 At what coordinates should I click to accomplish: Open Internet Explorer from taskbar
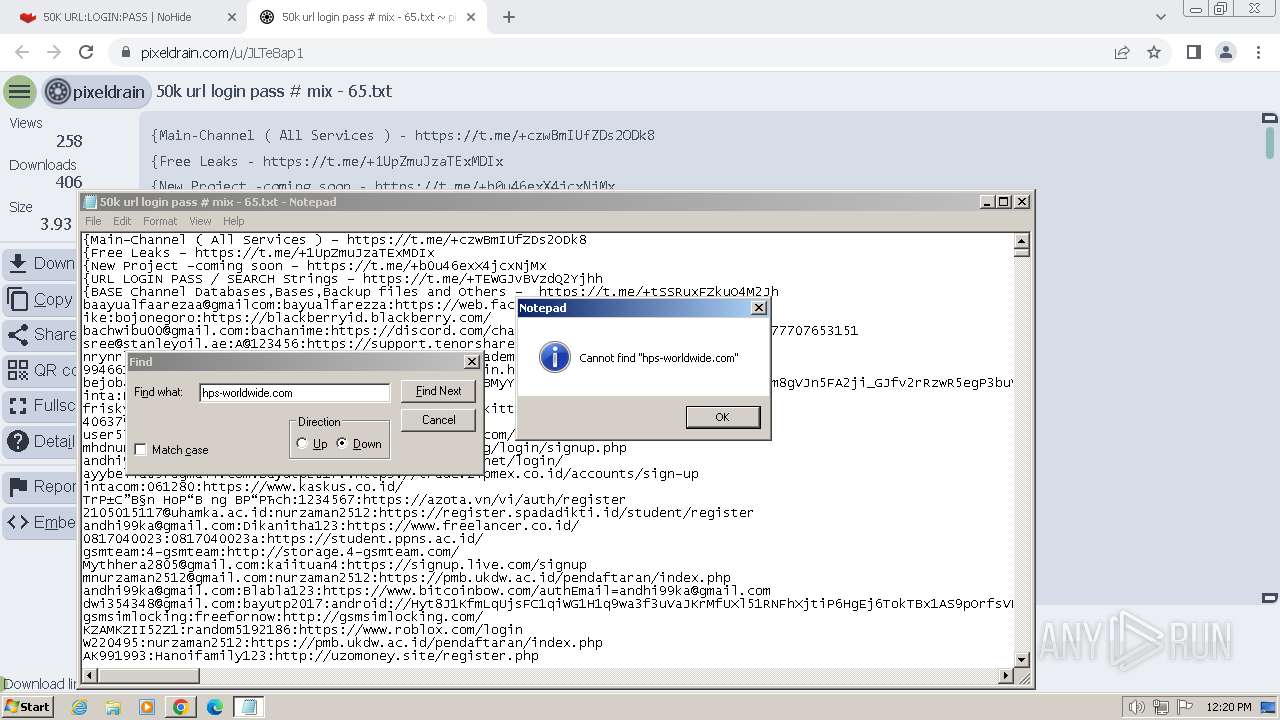pyautogui.click(x=79, y=707)
